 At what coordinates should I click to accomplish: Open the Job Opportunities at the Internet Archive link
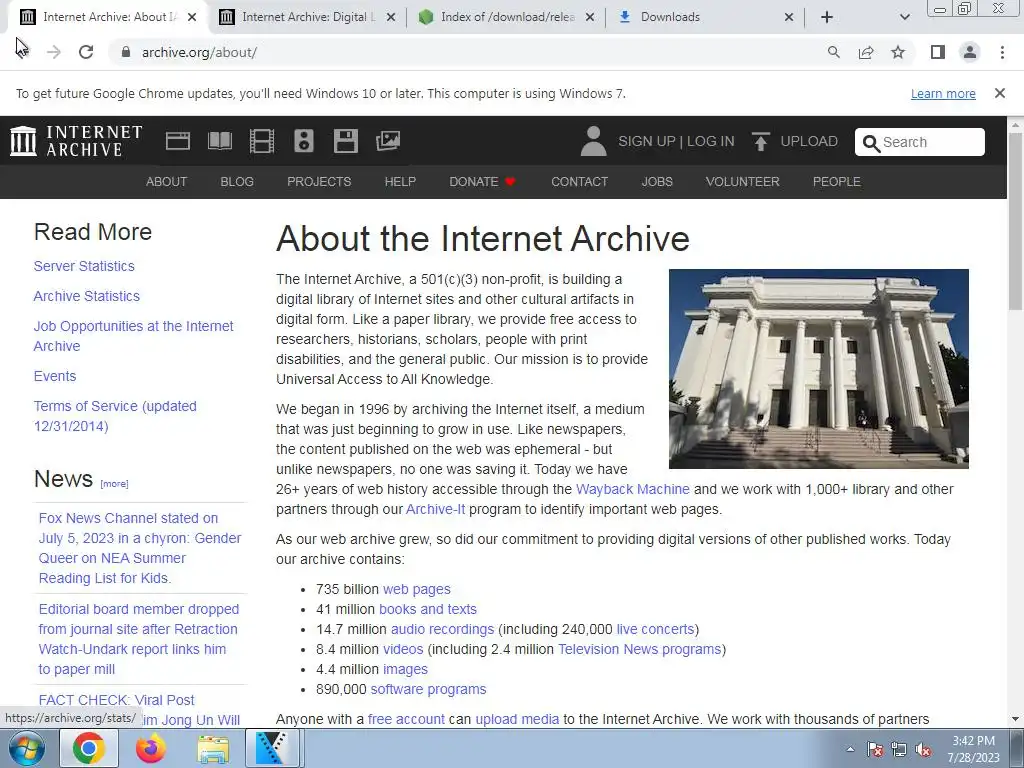coord(133,336)
